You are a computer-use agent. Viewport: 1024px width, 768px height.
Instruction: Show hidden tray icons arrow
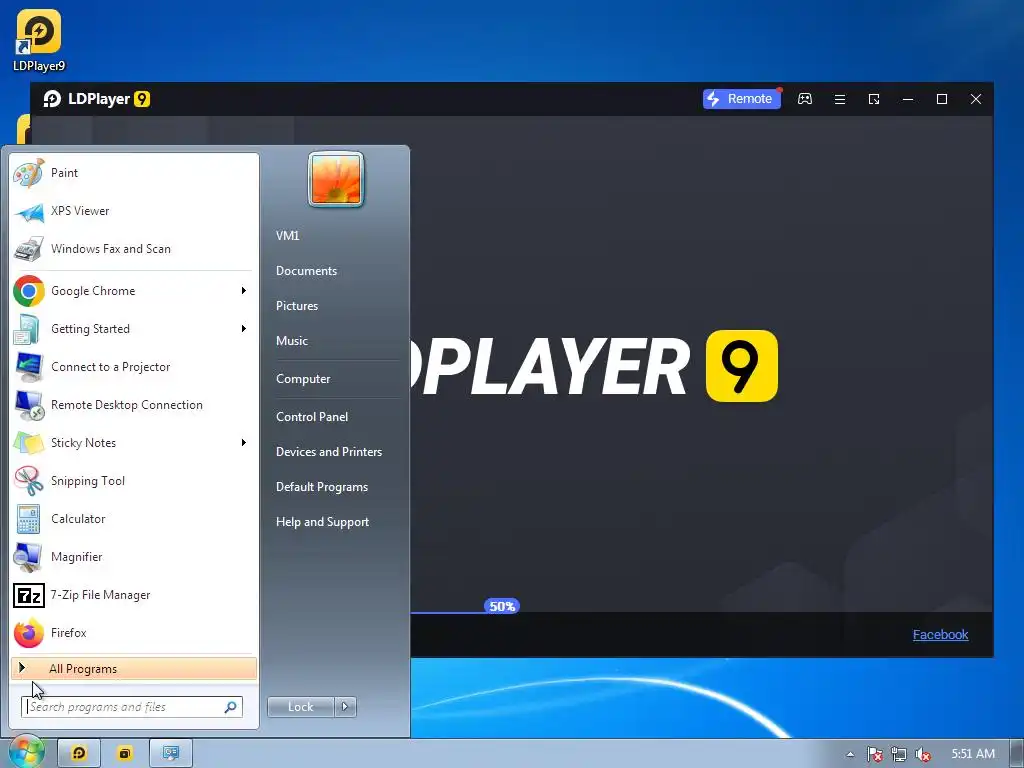[x=850, y=754]
